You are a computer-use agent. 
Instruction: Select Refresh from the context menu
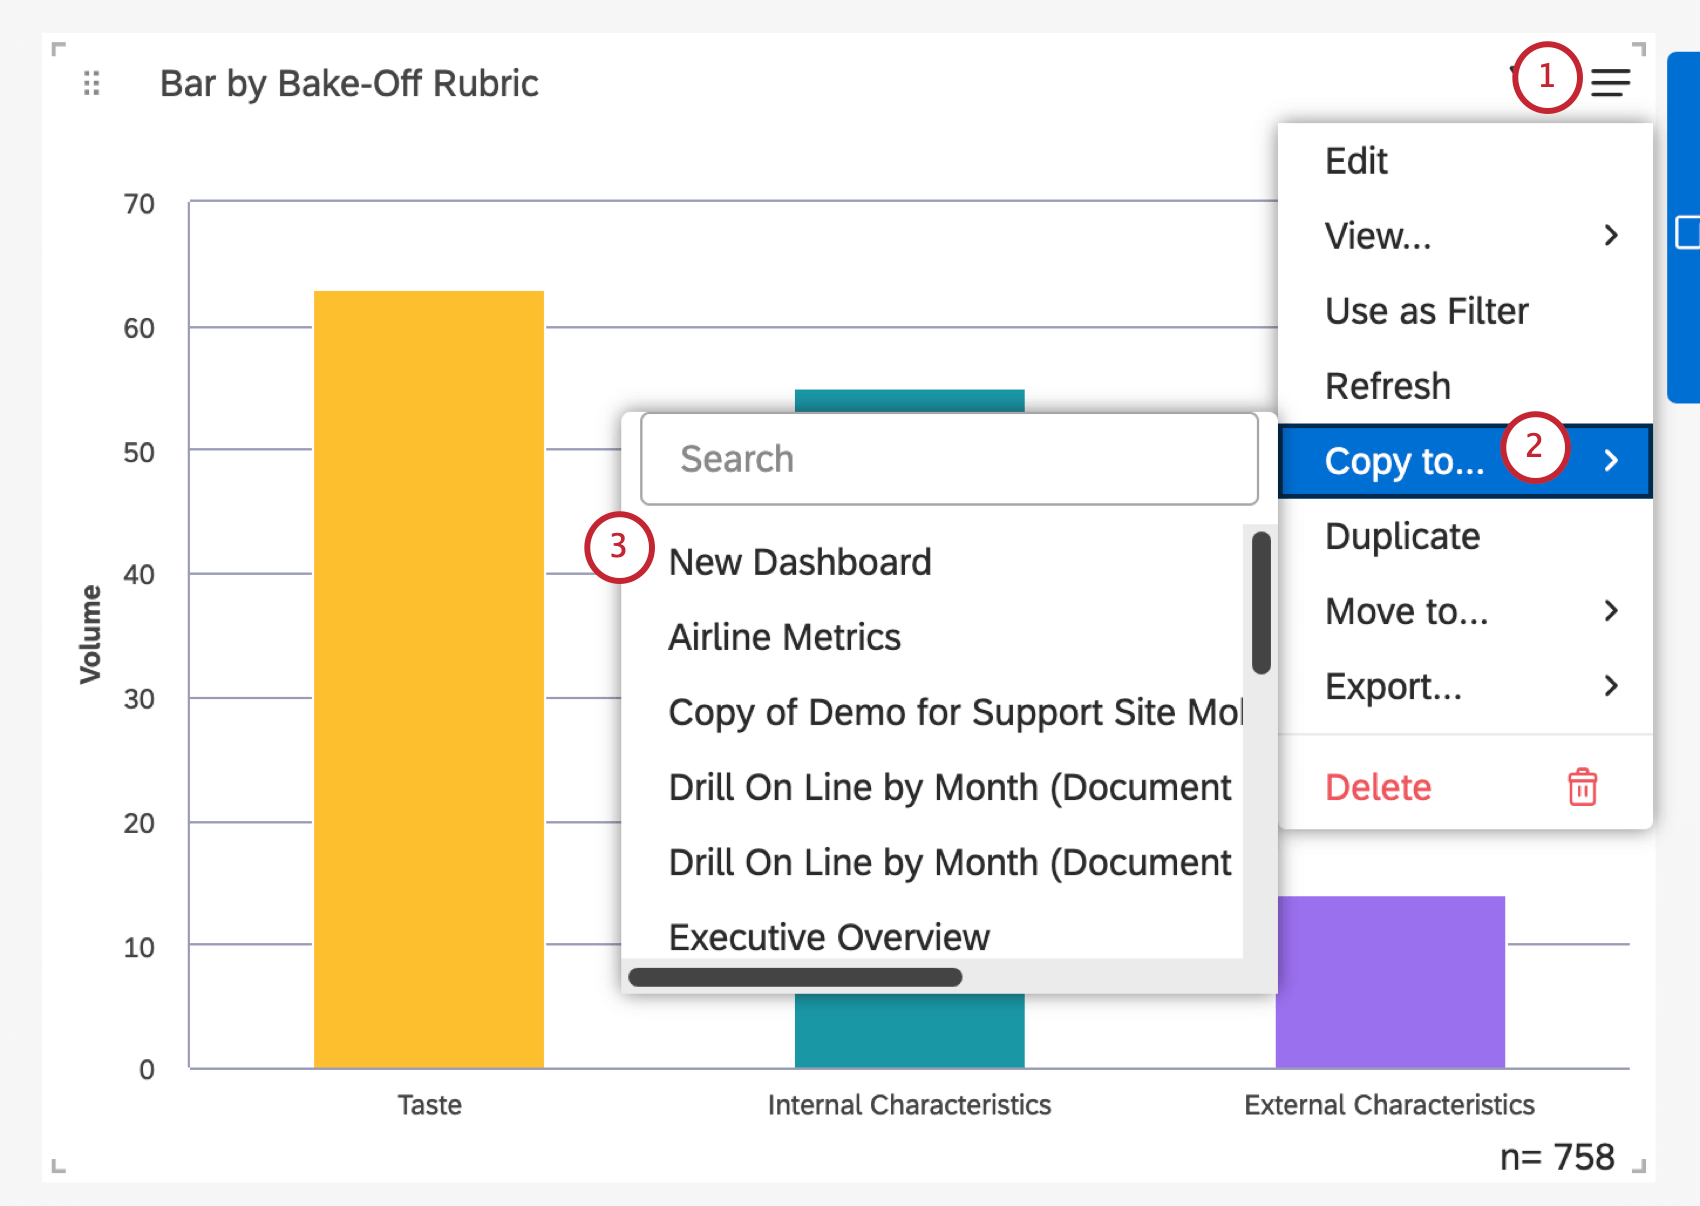pos(1388,385)
